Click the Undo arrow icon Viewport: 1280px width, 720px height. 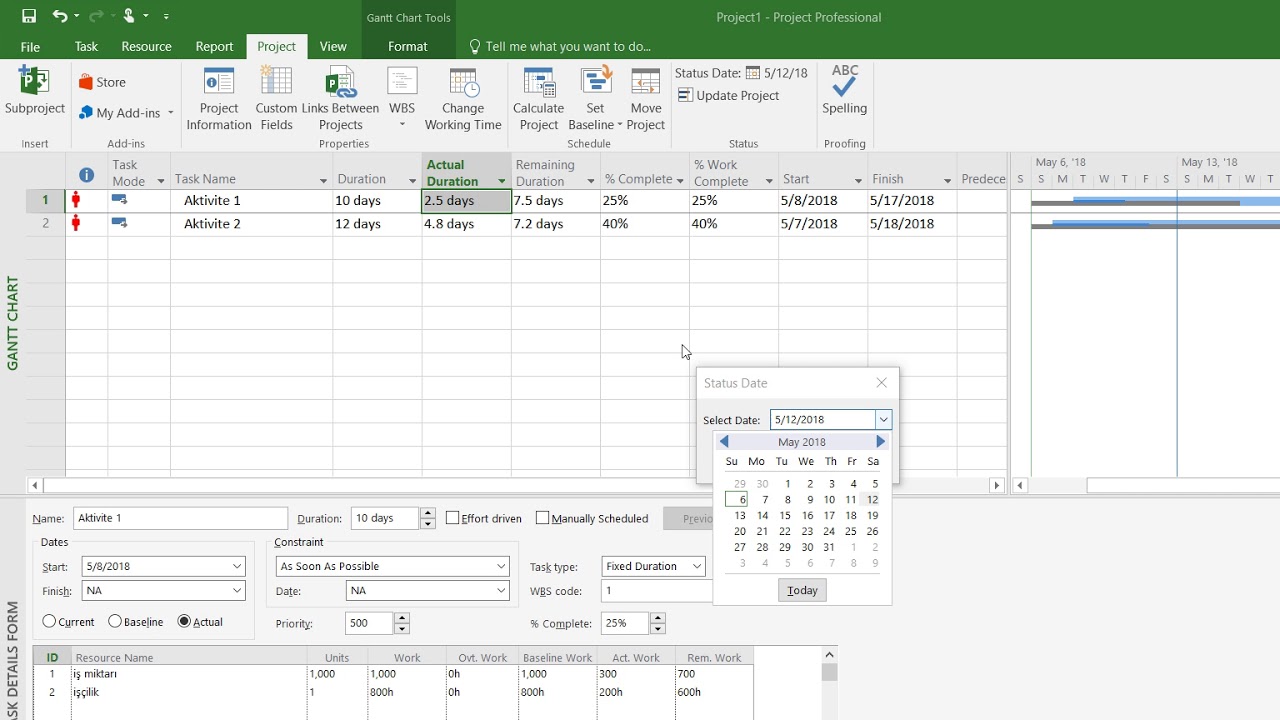pyautogui.click(x=59, y=16)
